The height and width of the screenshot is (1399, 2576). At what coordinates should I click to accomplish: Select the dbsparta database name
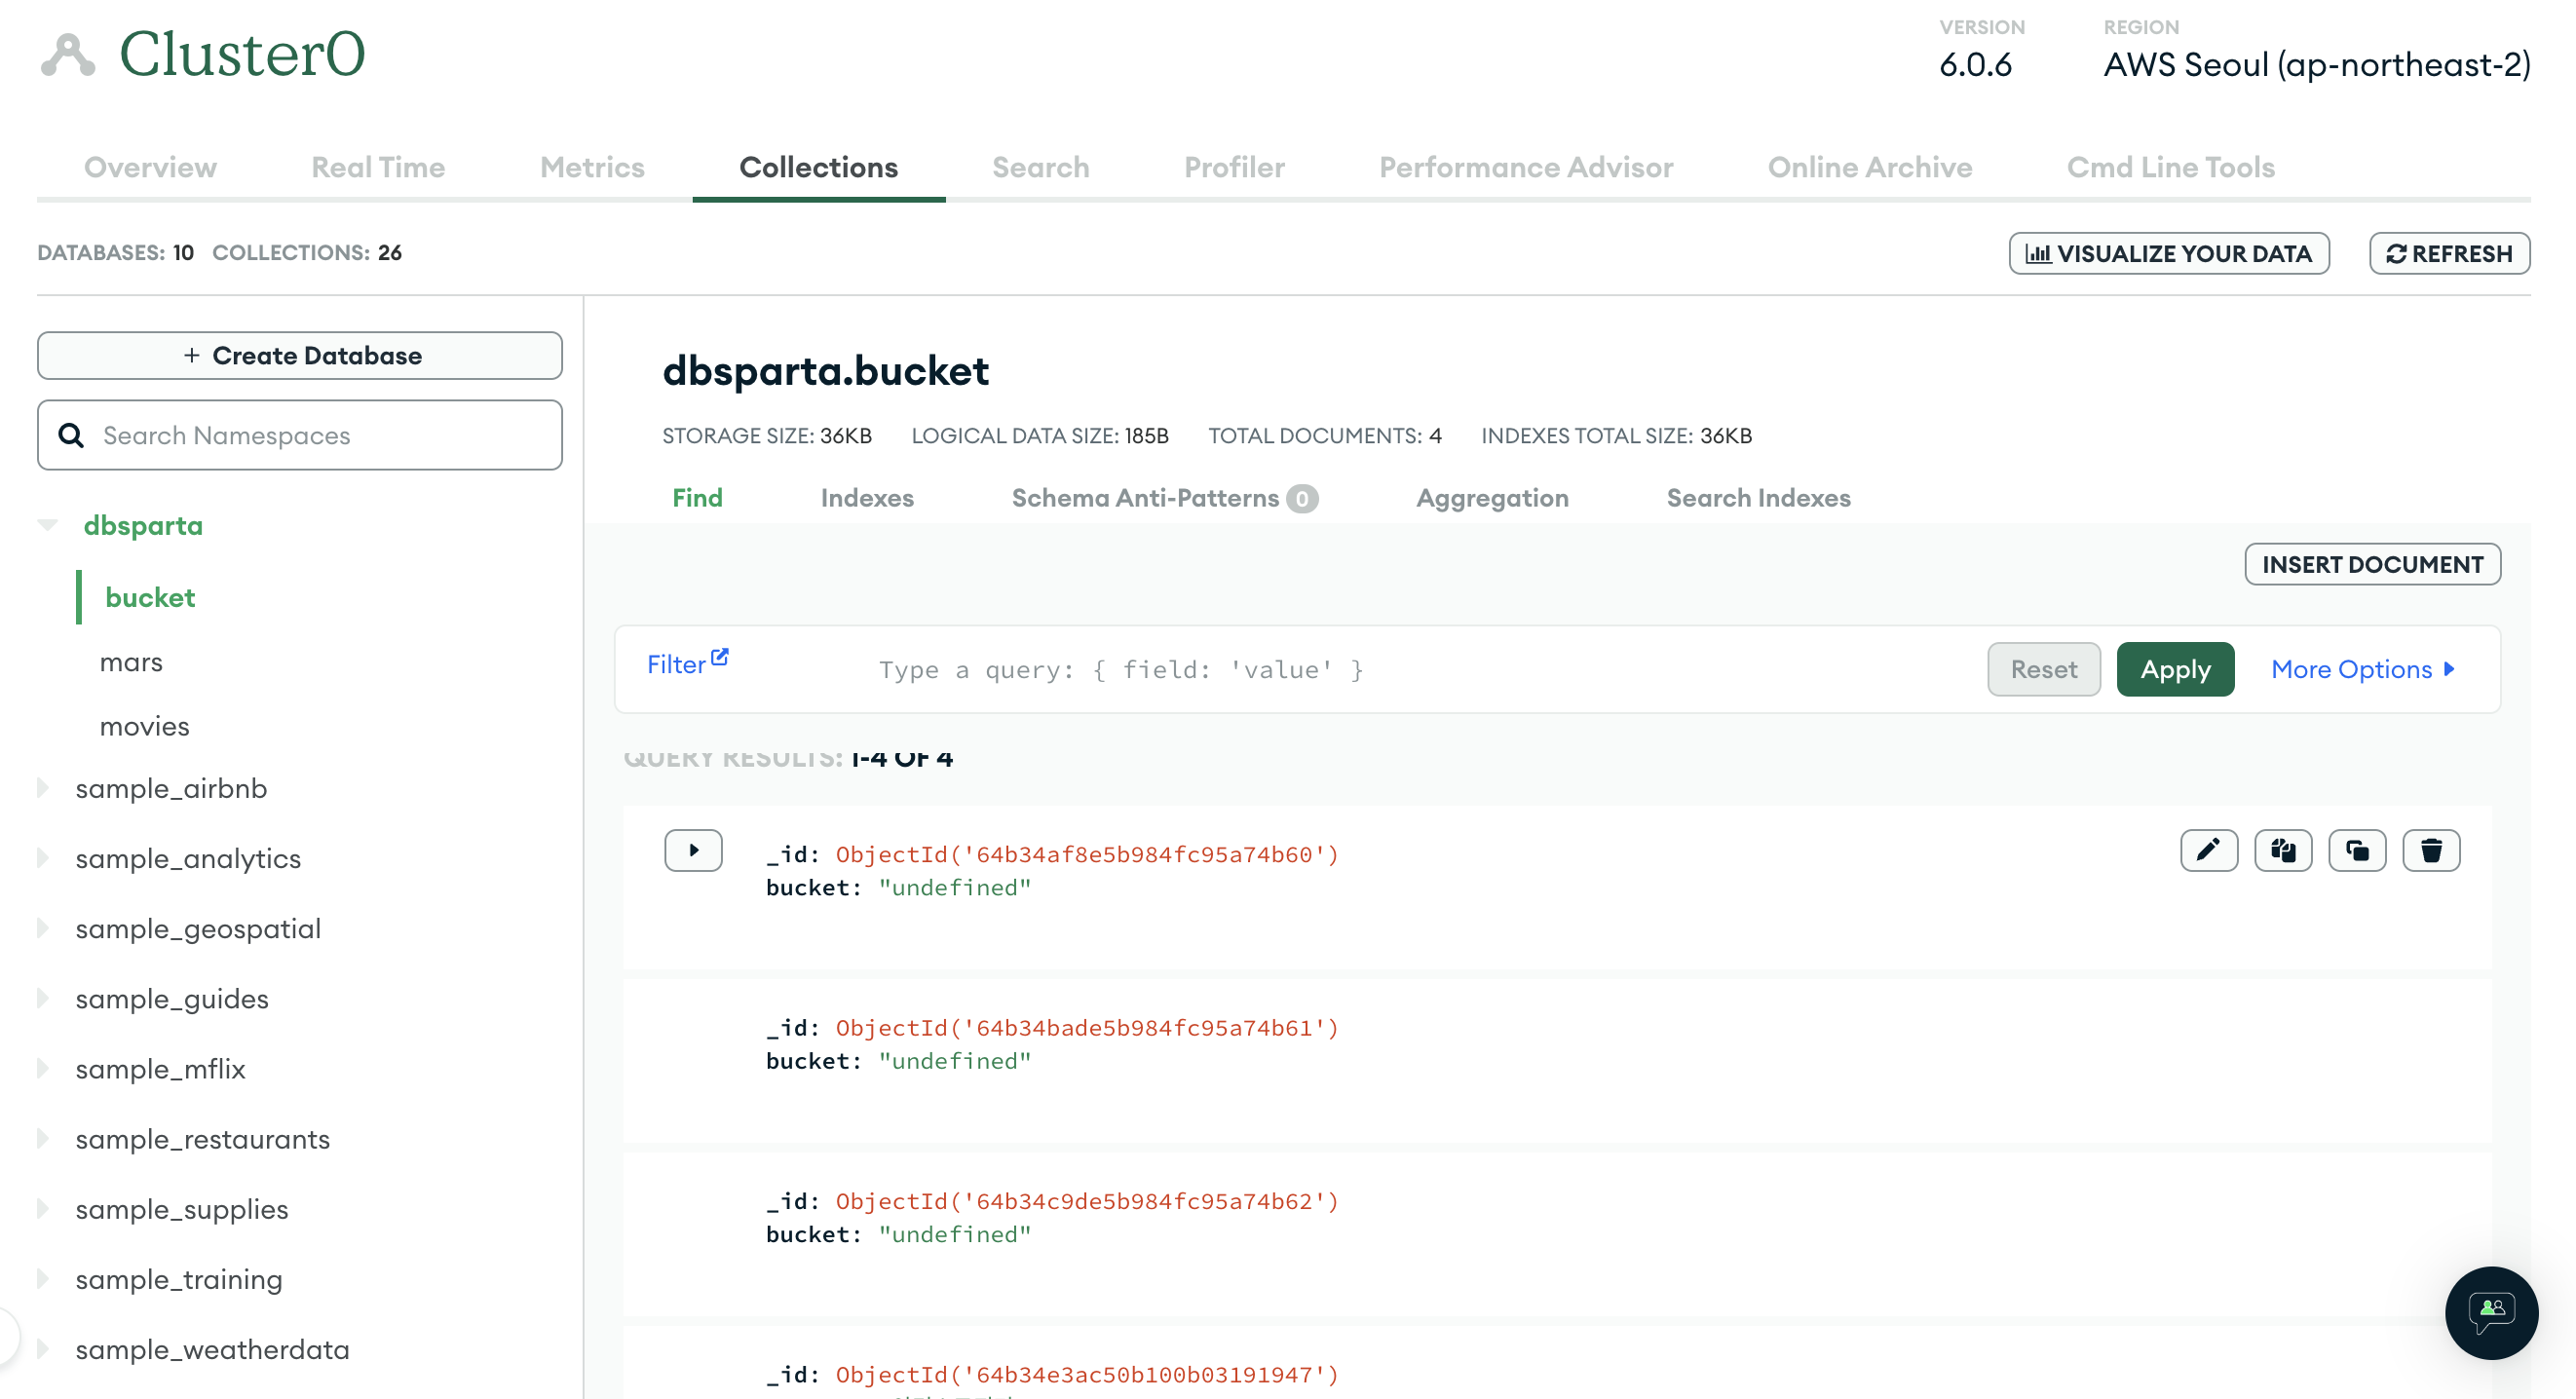pyautogui.click(x=143, y=525)
